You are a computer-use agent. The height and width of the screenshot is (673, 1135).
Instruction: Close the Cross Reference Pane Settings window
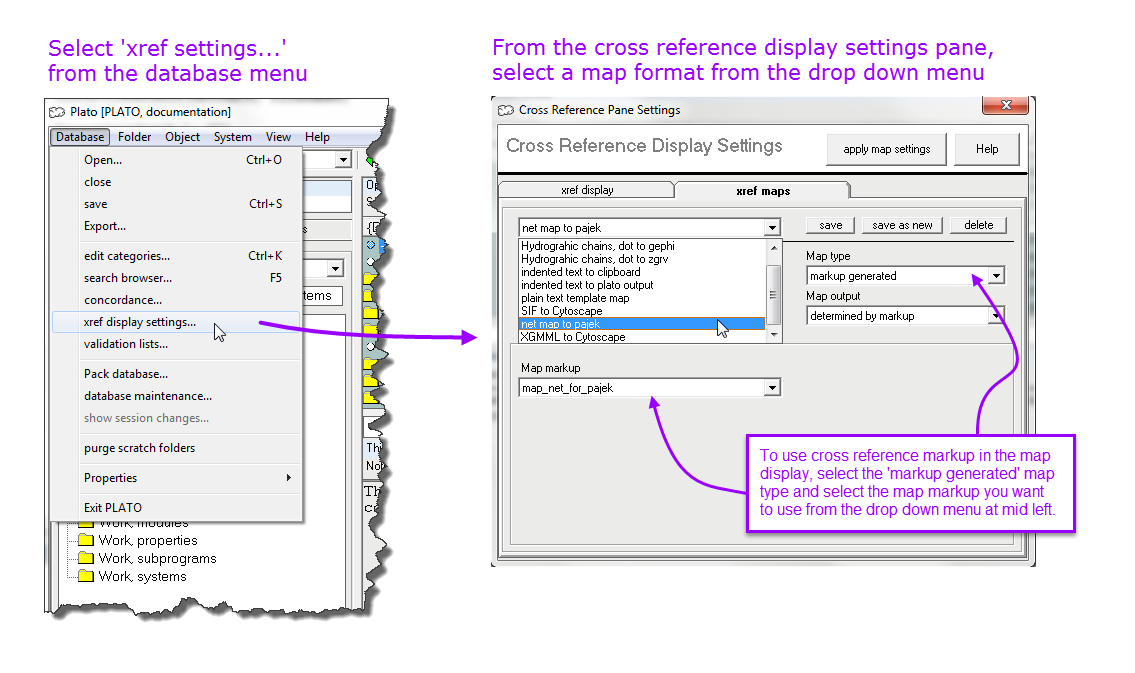pos(1005,106)
